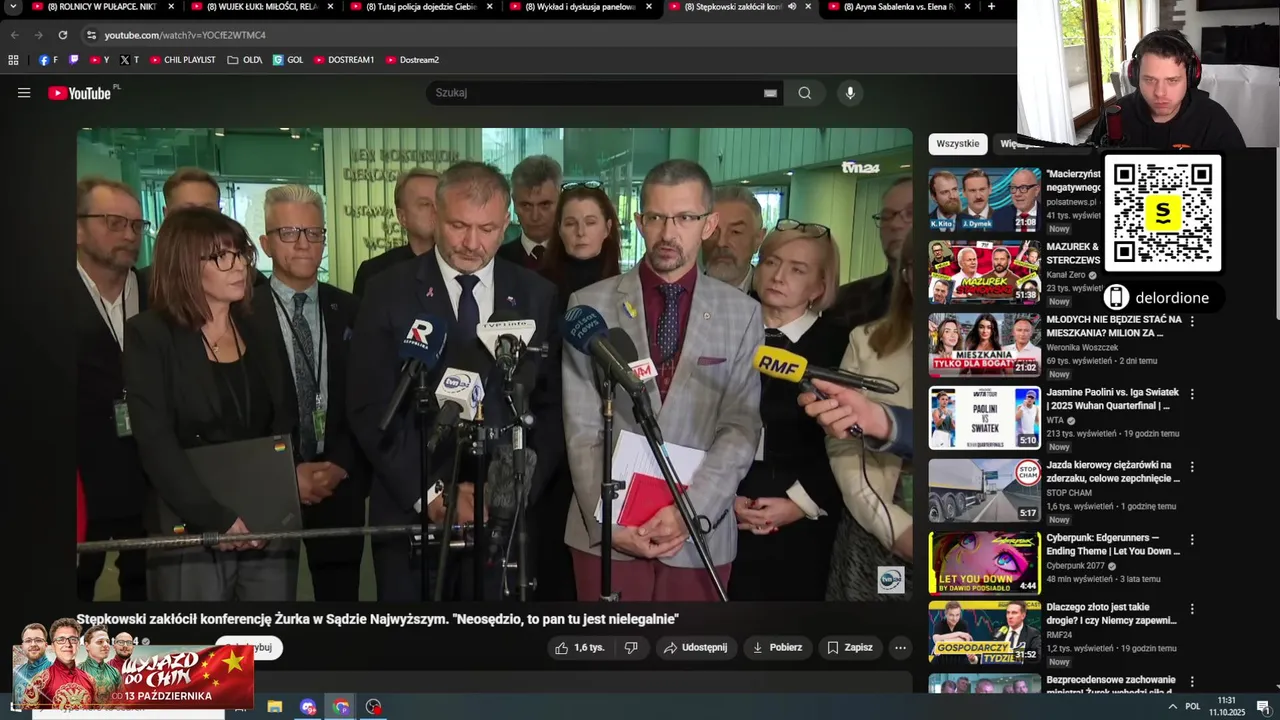Open the Weronika Woszczek channel name
Viewport: 1280px width, 720px height.
tap(1082, 347)
